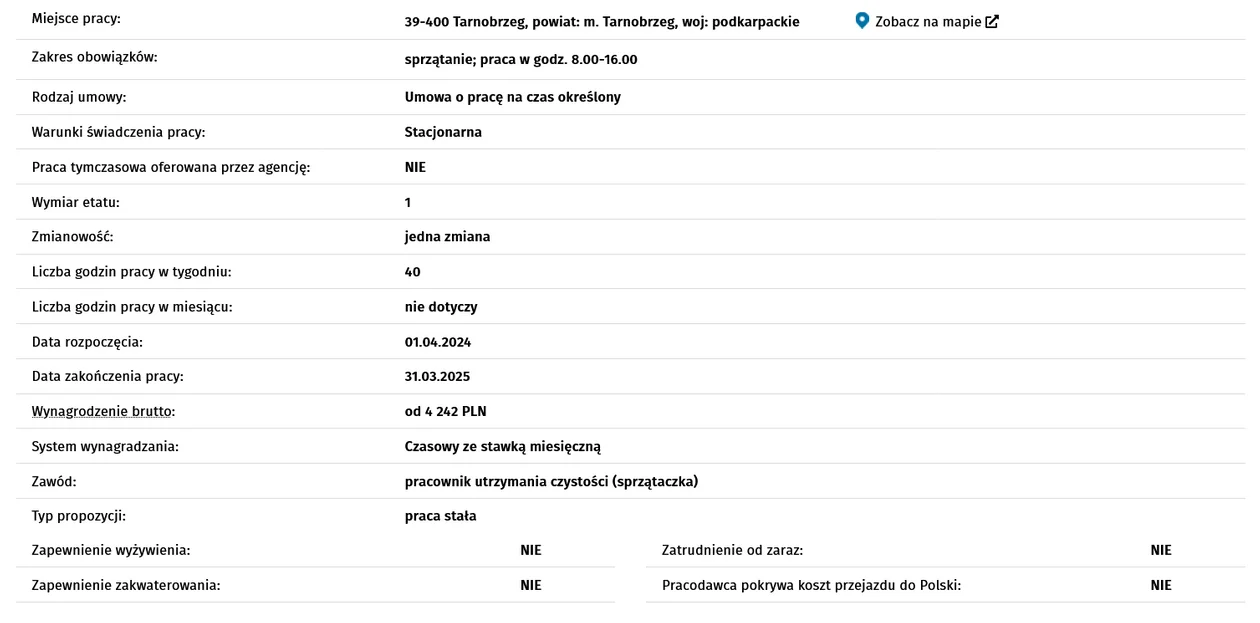
Task: Click the end date 31.03.2025
Action: (437, 376)
